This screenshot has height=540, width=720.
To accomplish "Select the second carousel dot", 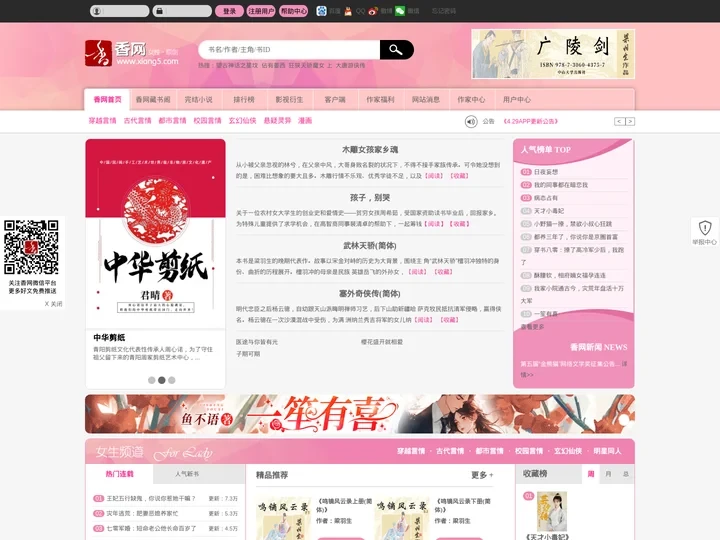I will pos(162,380).
